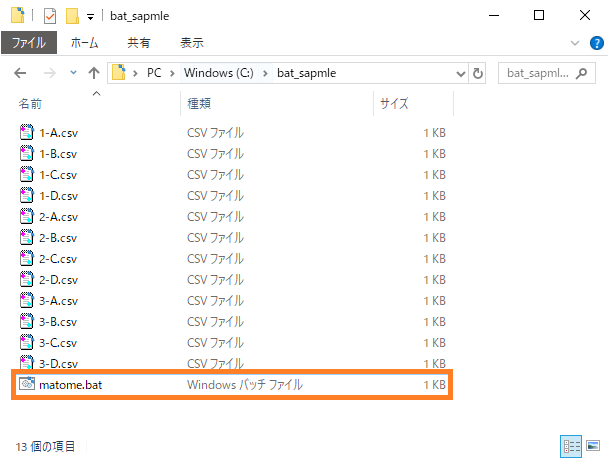Screen dimensions: 609x459
Task: Click PC in the address breadcrumb
Action: tap(154, 73)
